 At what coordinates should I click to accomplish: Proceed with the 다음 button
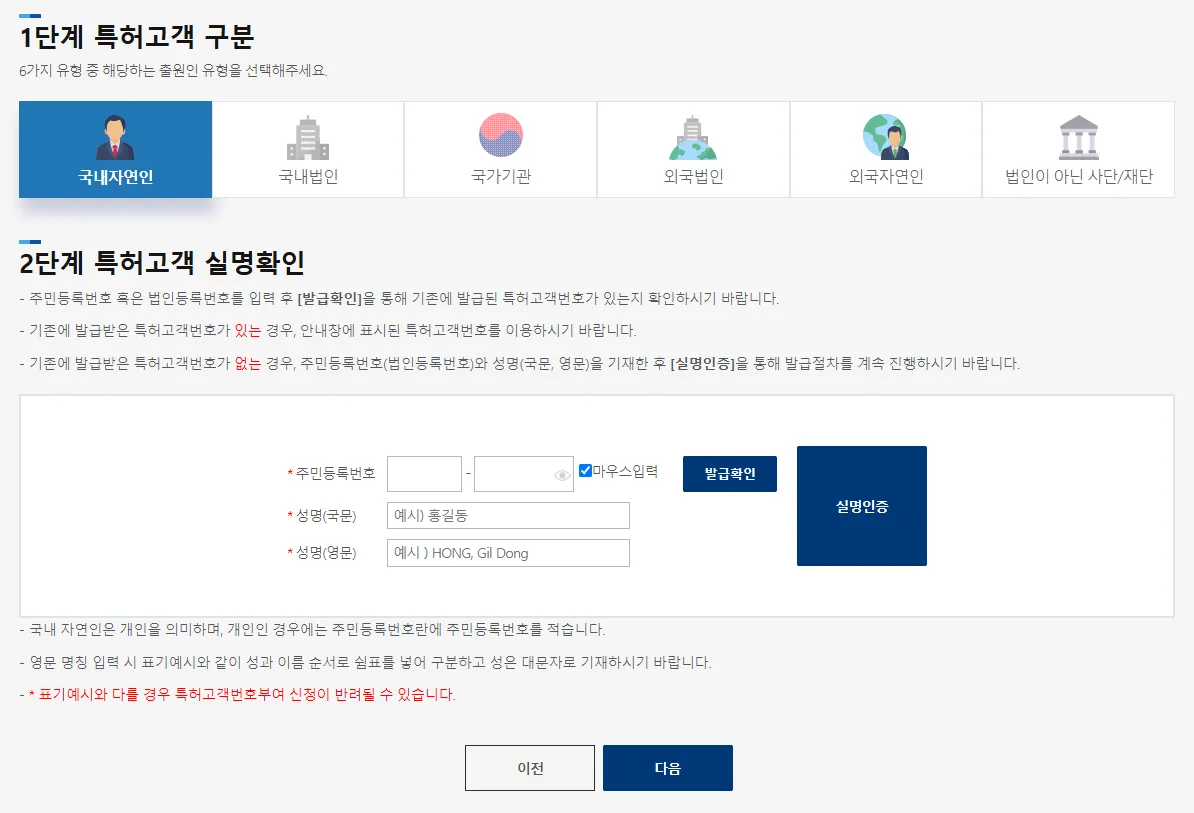point(667,768)
